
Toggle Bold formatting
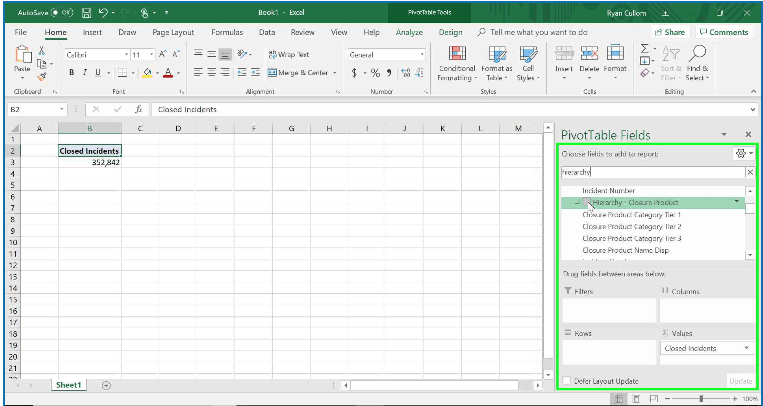tap(72, 73)
